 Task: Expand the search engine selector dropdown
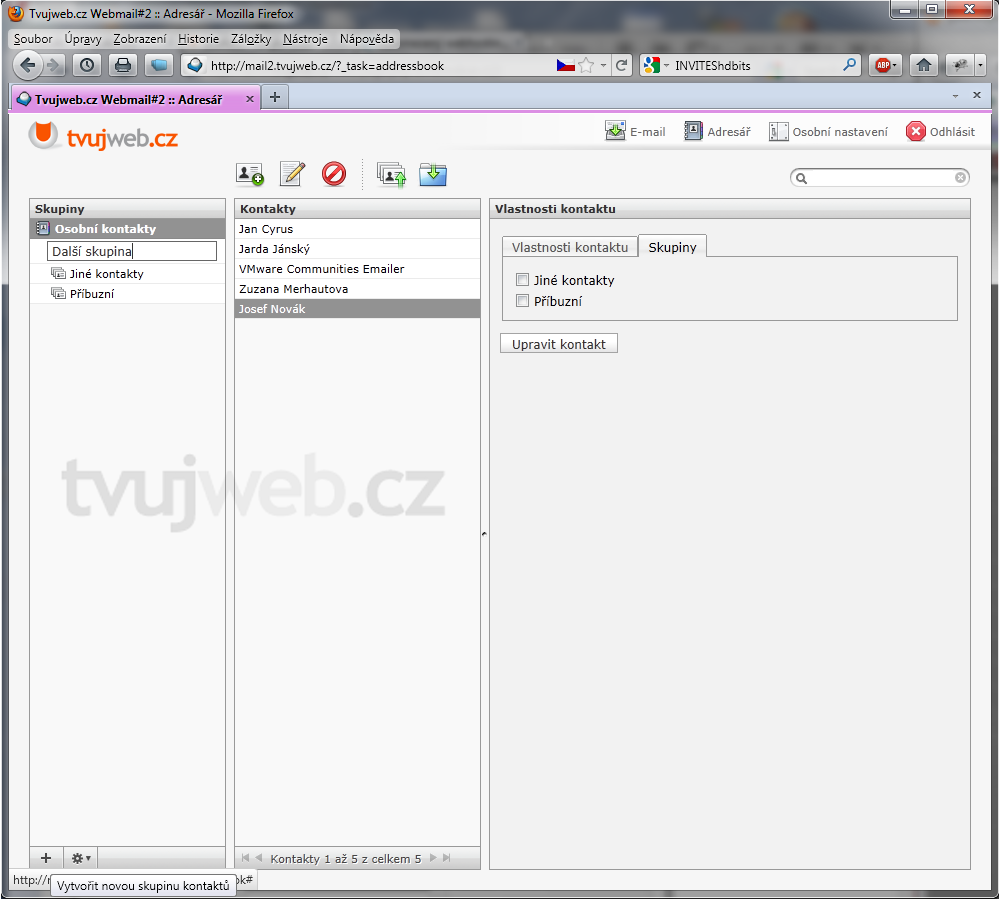(x=657, y=66)
